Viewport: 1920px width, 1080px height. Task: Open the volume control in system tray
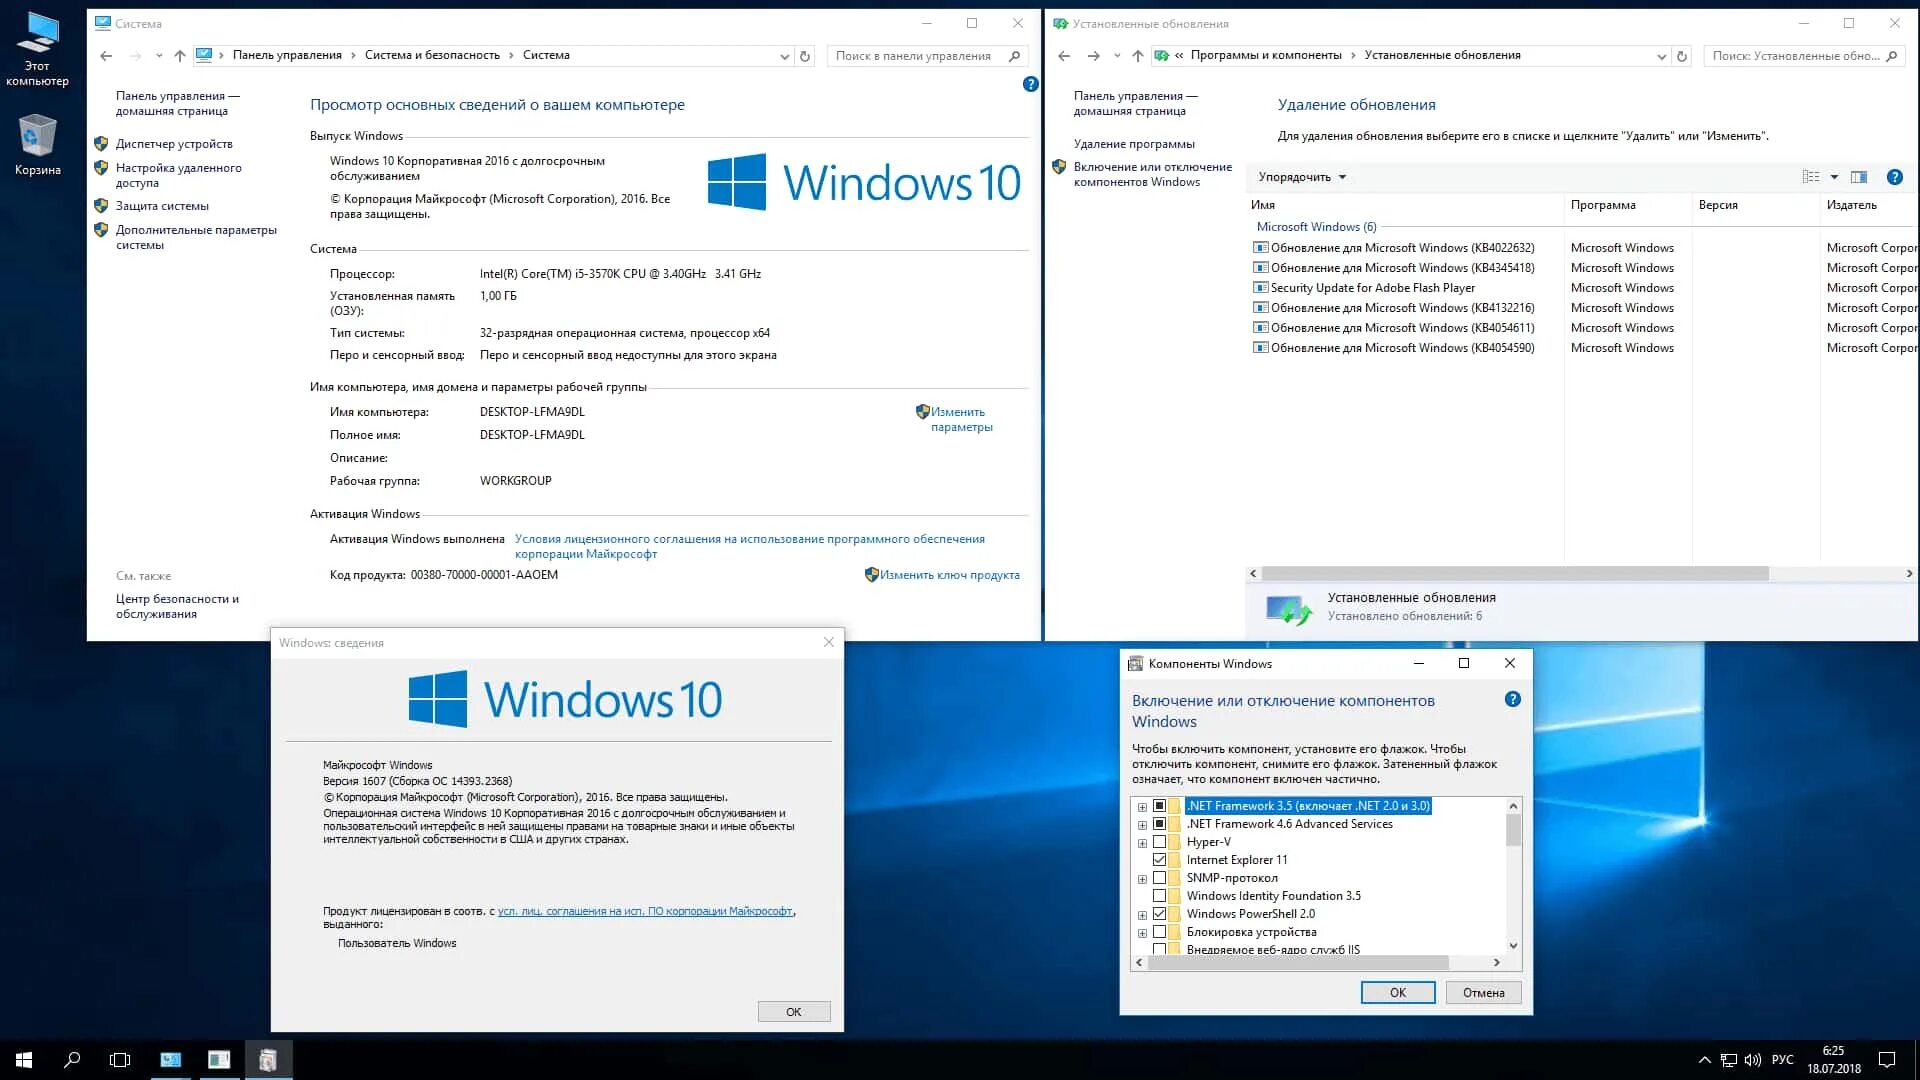tap(1753, 1060)
